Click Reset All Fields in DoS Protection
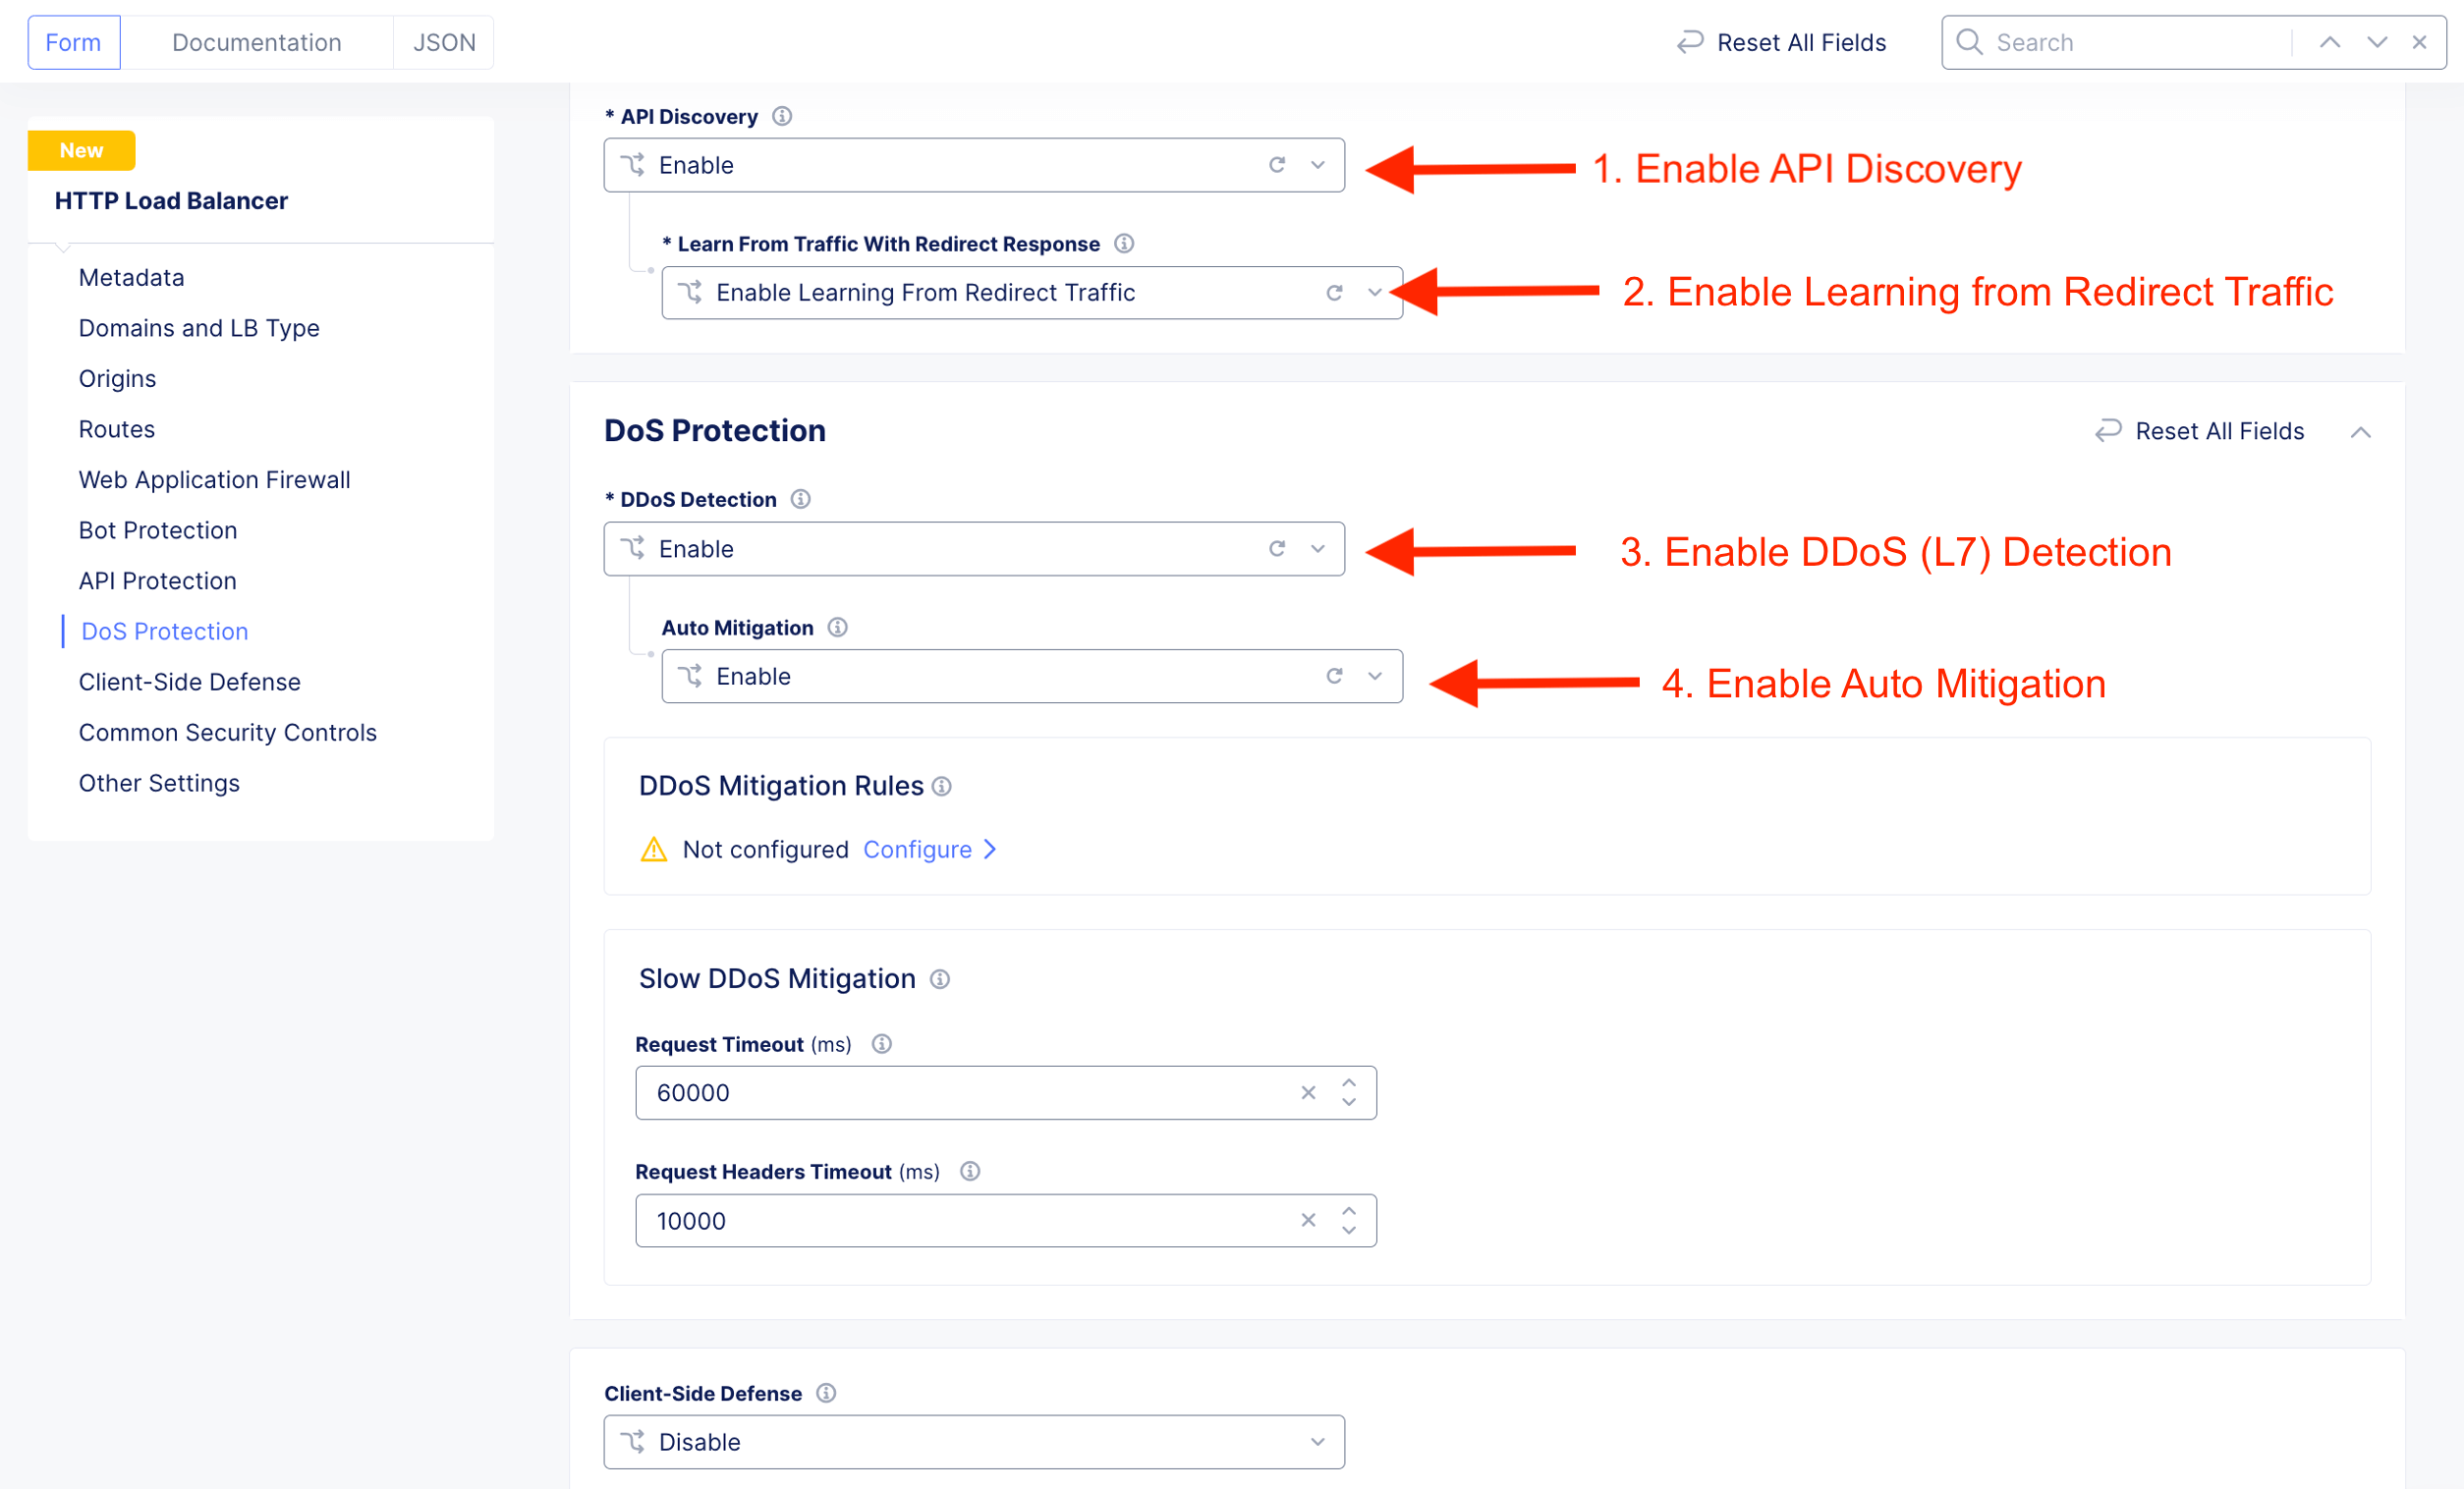Image resolution: width=2464 pixels, height=1489 pixels. pyautogui.click(x=2200, y=431)
